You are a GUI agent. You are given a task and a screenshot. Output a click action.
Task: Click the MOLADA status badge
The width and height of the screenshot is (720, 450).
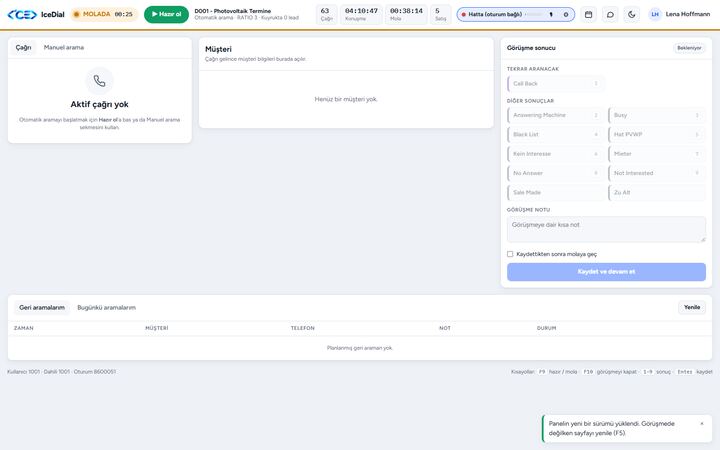click(x=104, y=14)
